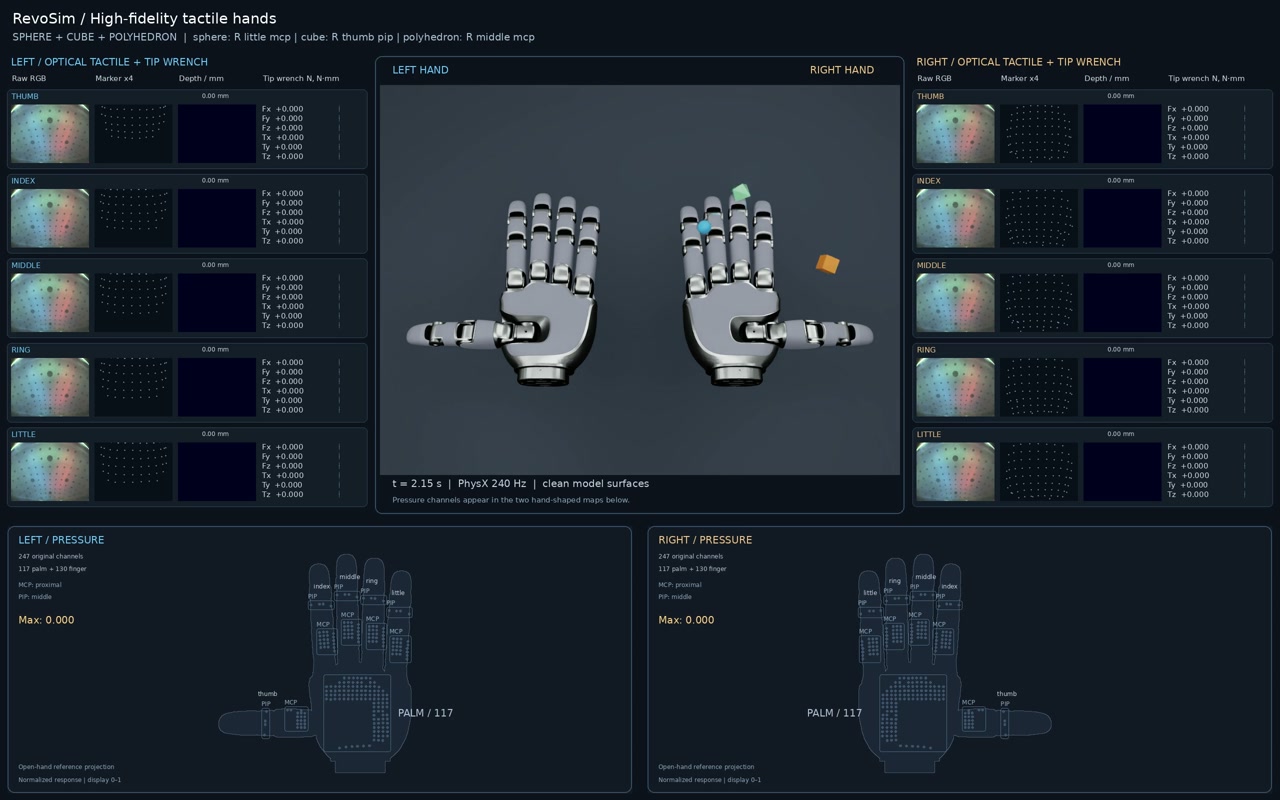Click 'Max: 0.000' in the right pressure panel
The width and height of the screenshot is (1280, 800).
tap(686, 620)
